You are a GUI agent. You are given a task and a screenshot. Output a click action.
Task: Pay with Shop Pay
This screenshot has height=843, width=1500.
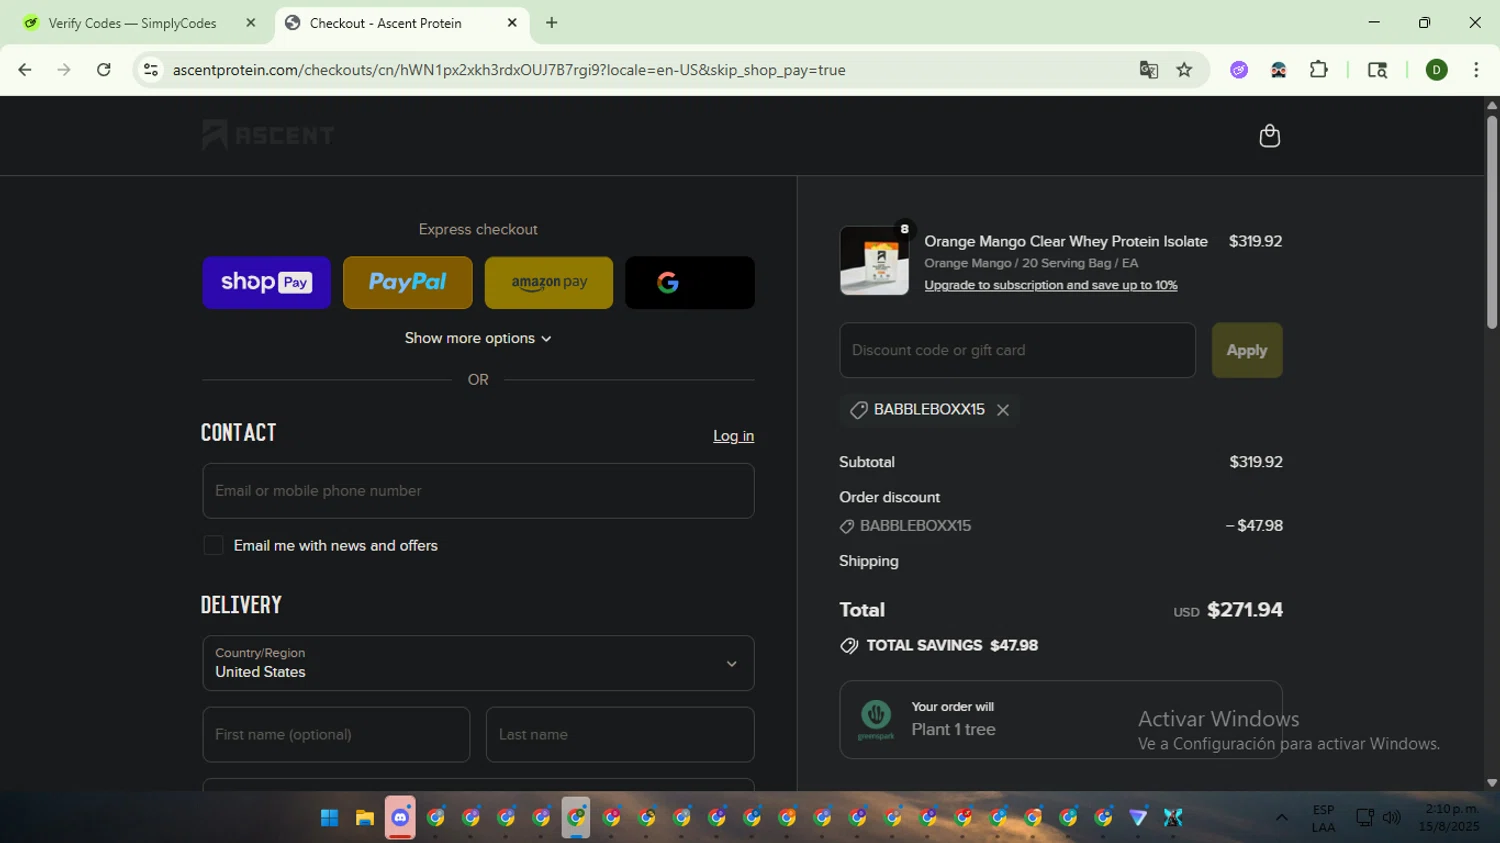coord(266,283)
